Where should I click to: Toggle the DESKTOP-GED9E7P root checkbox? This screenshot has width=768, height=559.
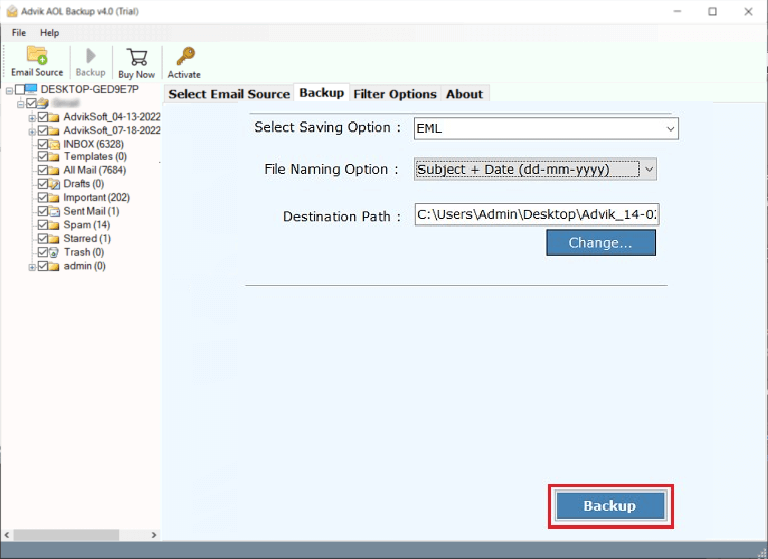20,89
